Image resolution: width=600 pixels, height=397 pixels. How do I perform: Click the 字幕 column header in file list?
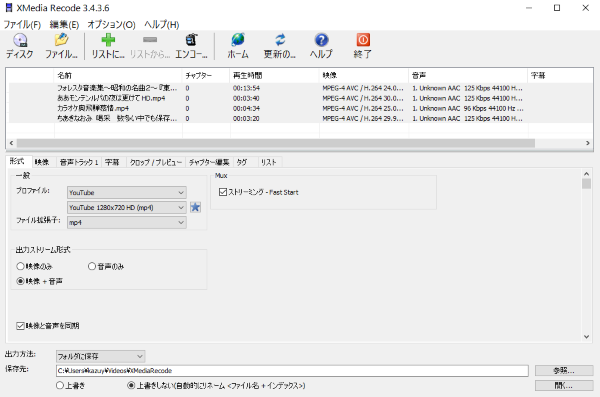point(560,75)
